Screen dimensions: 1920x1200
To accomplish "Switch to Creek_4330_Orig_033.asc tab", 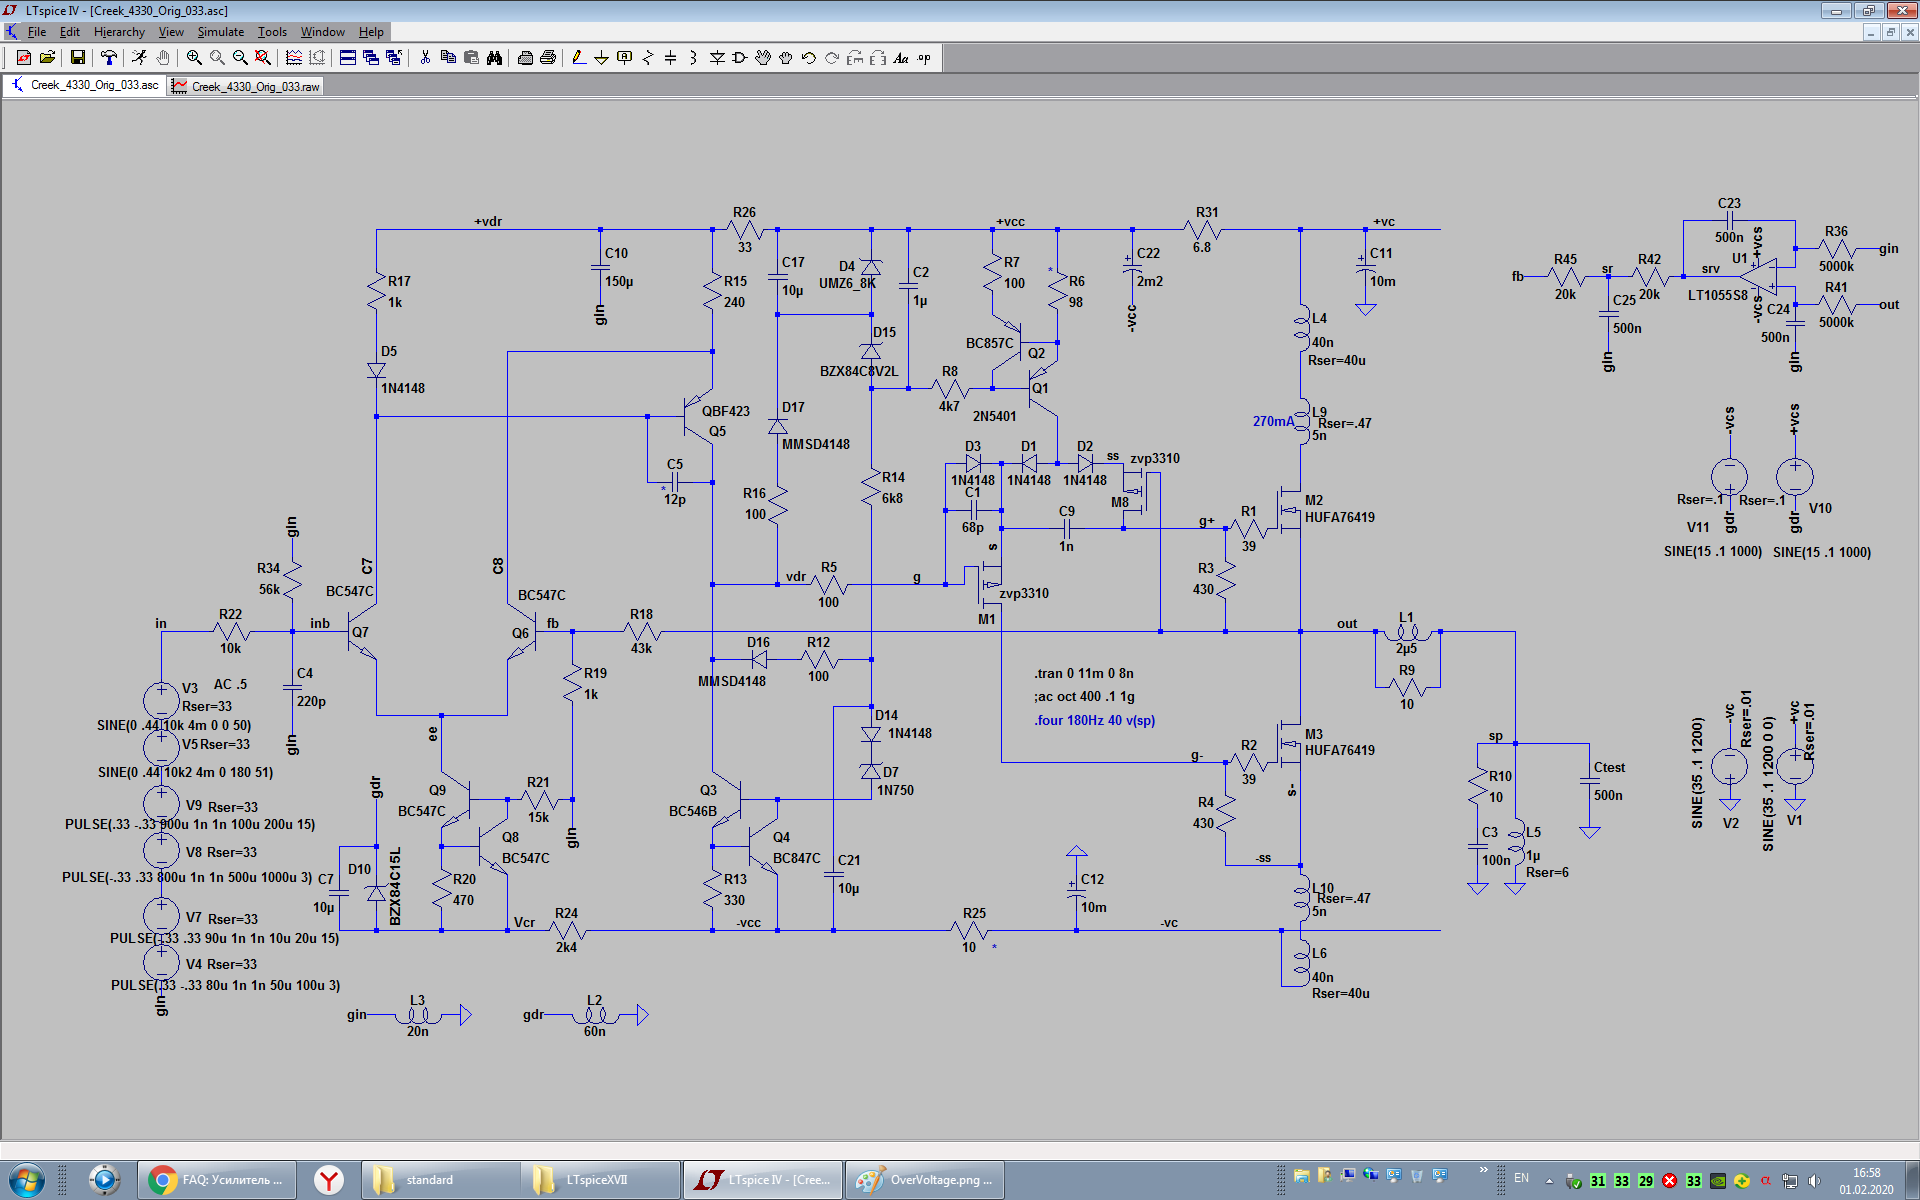I will click(x=86, y=85).
